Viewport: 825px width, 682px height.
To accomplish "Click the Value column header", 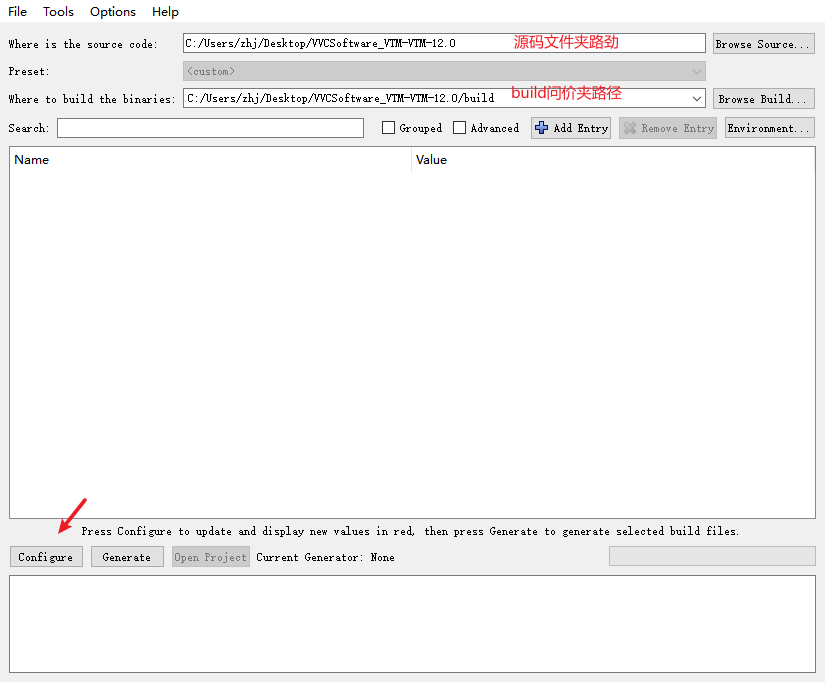I will tap(613, 159).
